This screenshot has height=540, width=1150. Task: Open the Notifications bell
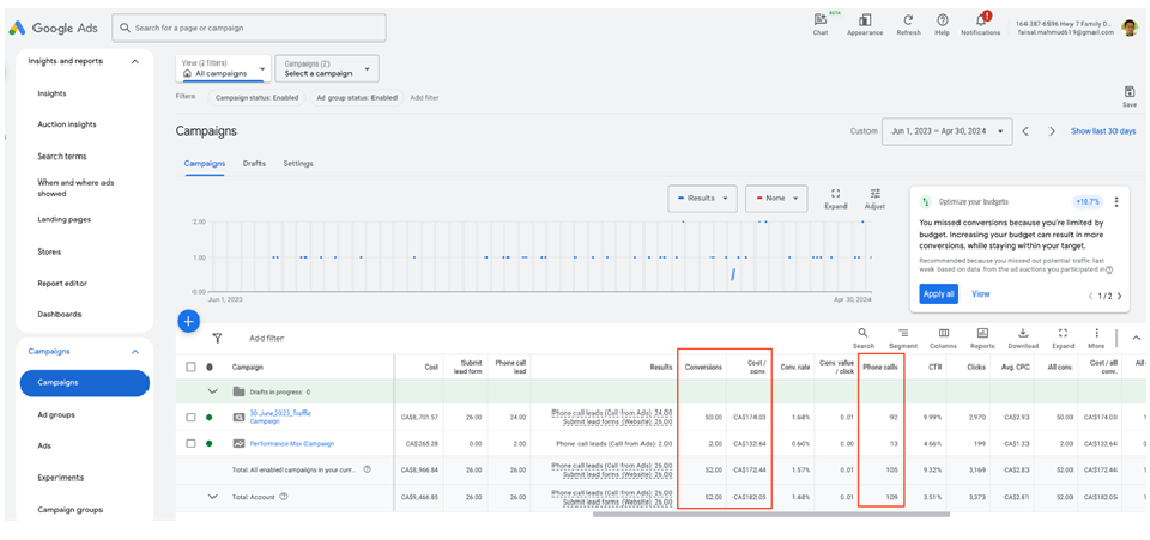pyautogui.click(x=981, y=19)
